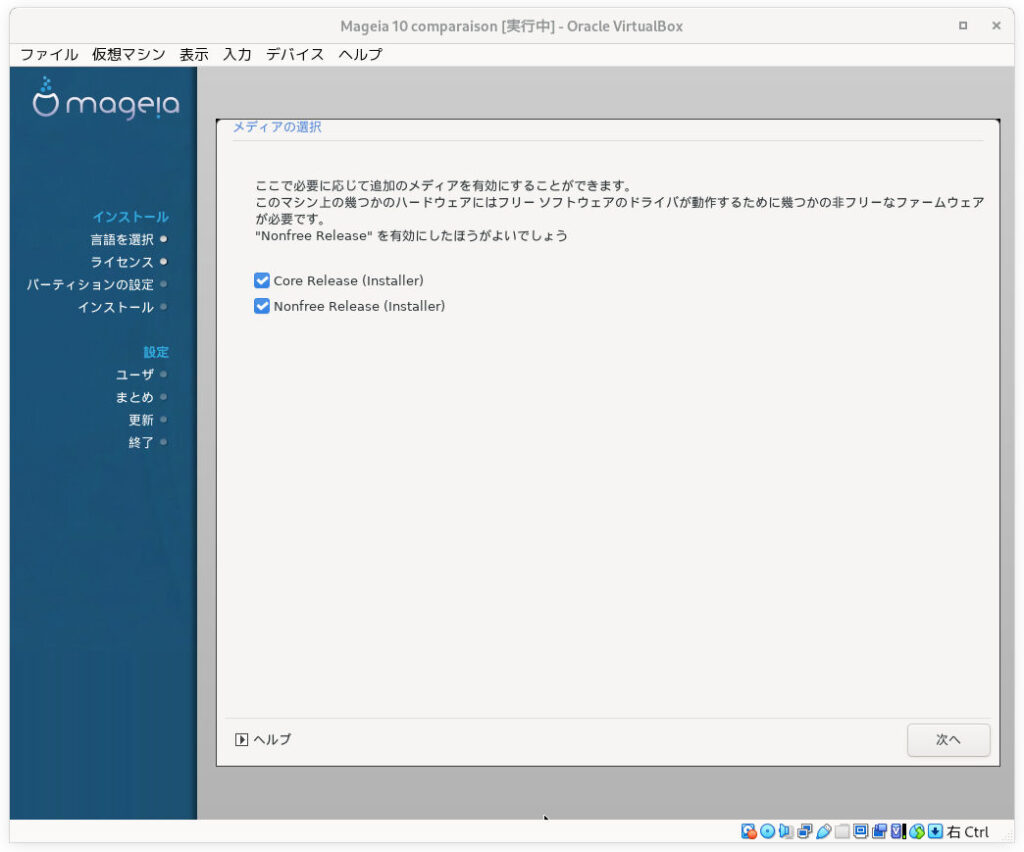Click the display status icon

click(861, 831)
